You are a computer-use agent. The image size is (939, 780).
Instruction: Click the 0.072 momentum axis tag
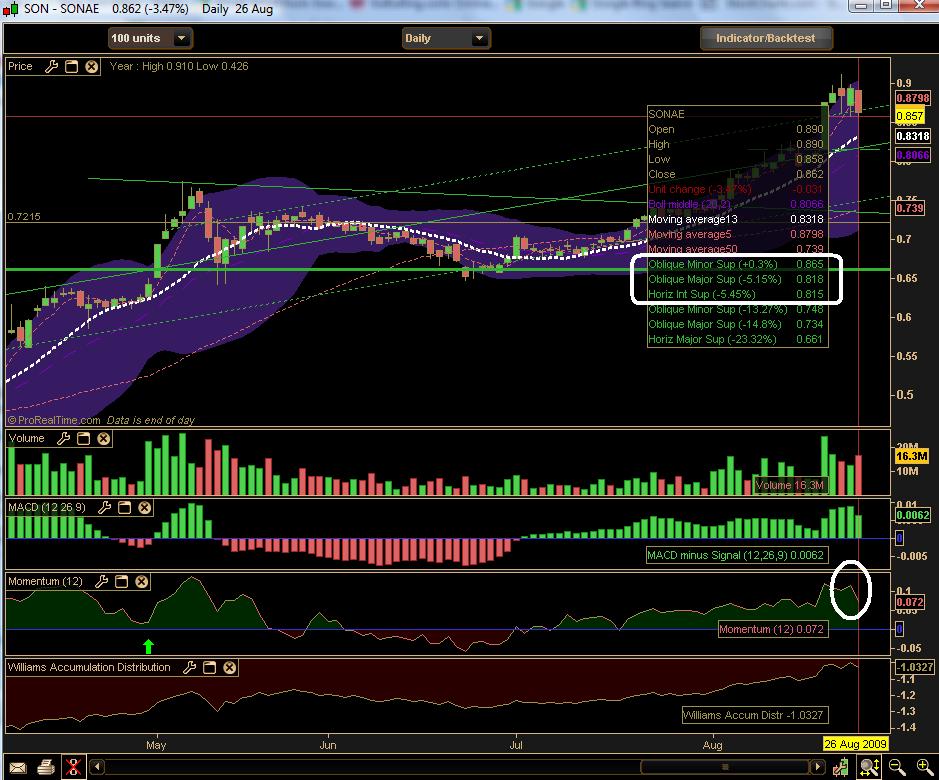[x=910, y=602]
